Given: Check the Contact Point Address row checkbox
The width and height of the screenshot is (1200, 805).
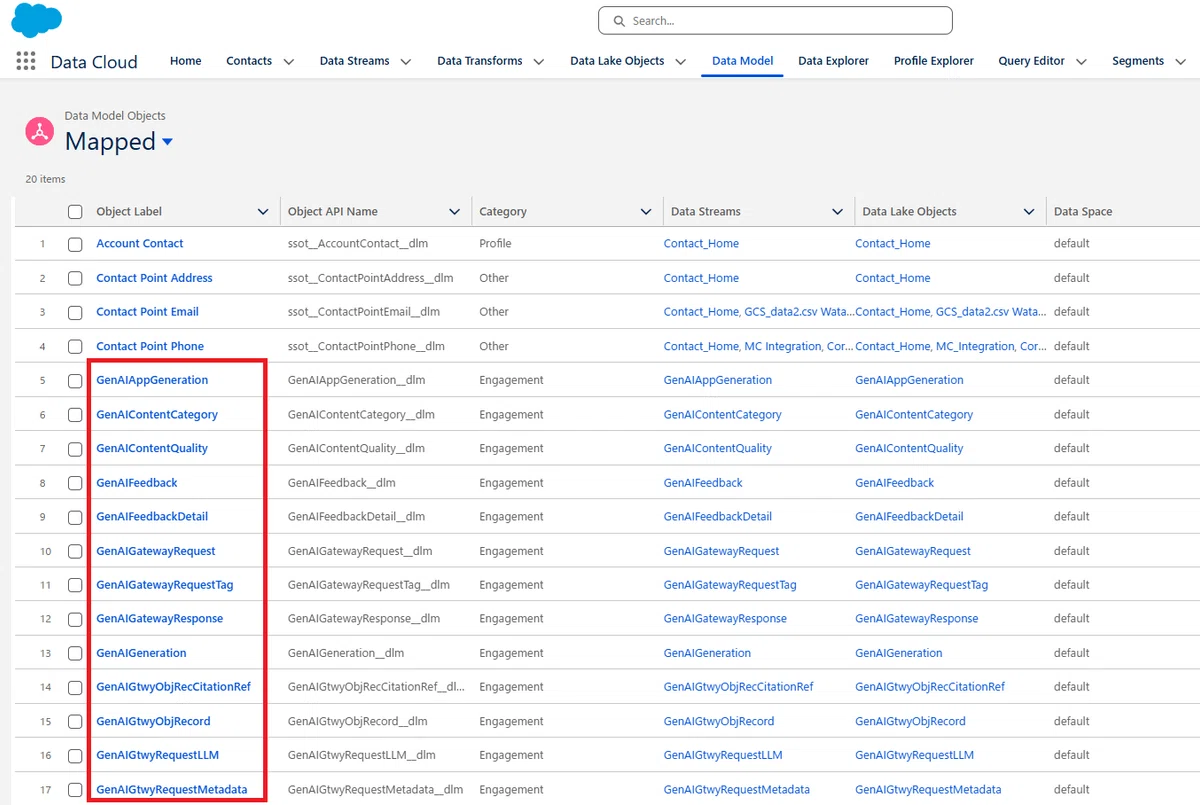Looking at the screenshot, I should [x=75, y=278].
